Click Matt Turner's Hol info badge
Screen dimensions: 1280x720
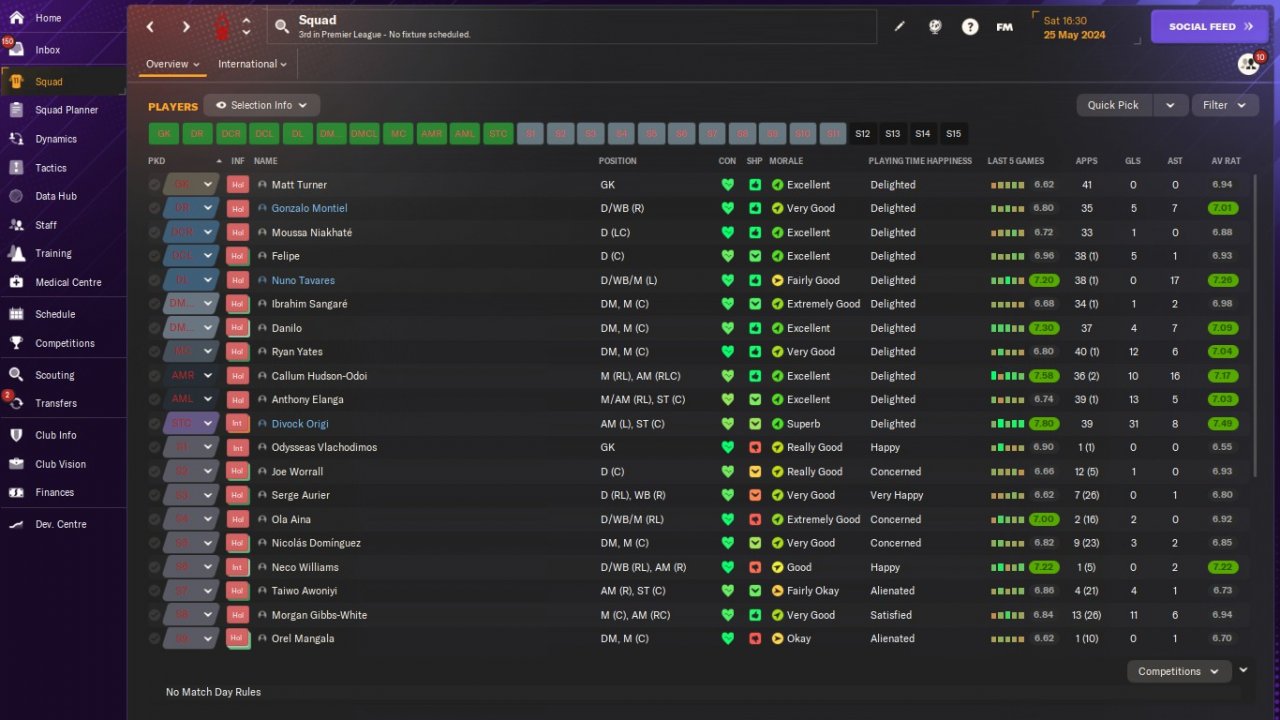(x=238, y=185)
